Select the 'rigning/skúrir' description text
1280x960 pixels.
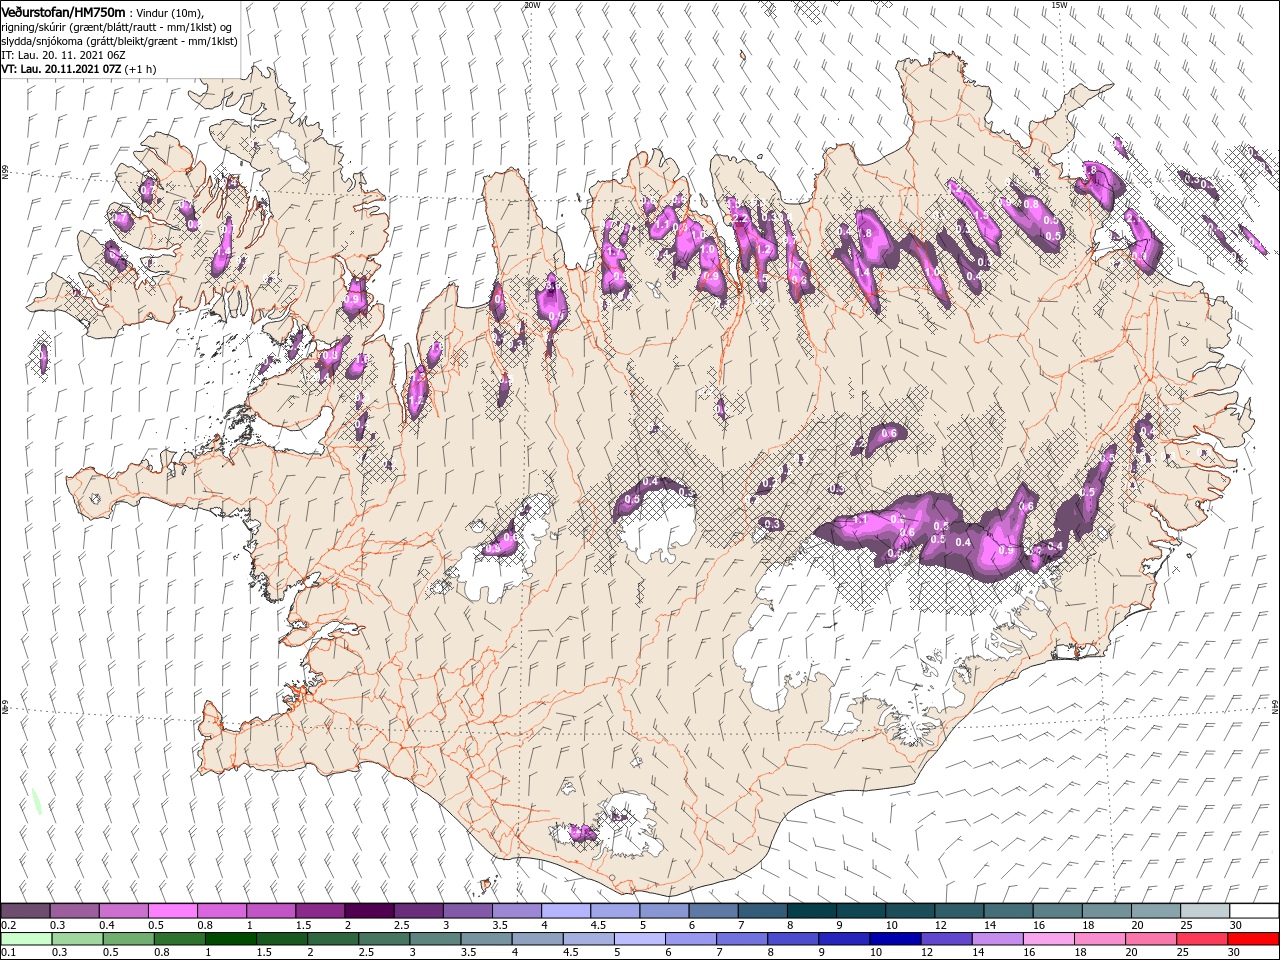pyautogui.click(x=34, y=27)
